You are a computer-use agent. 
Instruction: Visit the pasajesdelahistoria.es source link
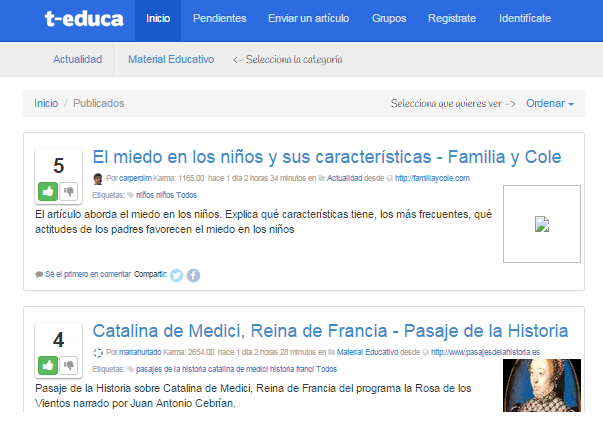click(x=485, y=352)
